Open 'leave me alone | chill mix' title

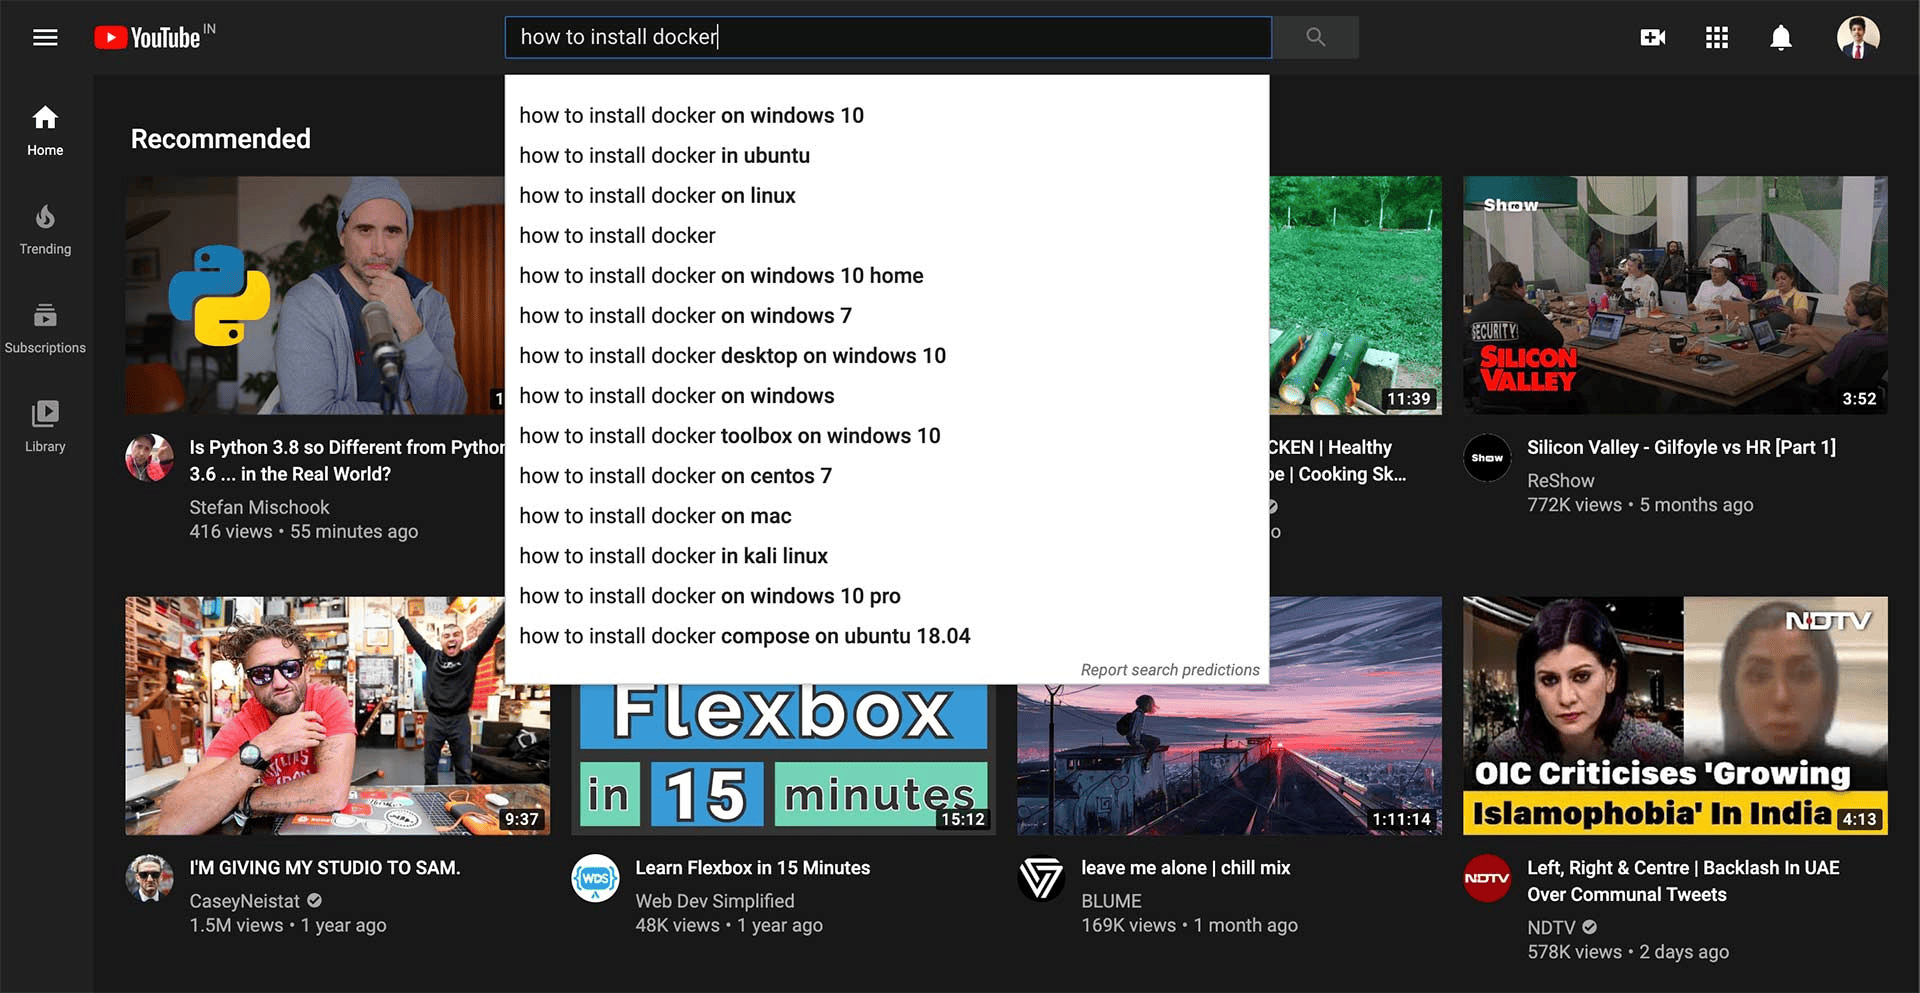pos(1186,868)
